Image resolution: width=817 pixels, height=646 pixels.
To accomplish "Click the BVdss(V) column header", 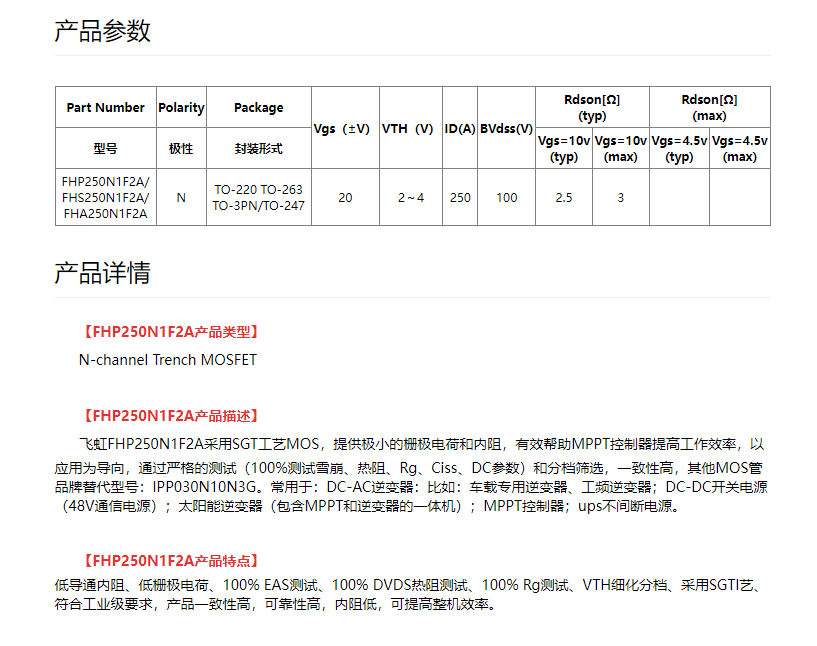I will pos(506,128).
